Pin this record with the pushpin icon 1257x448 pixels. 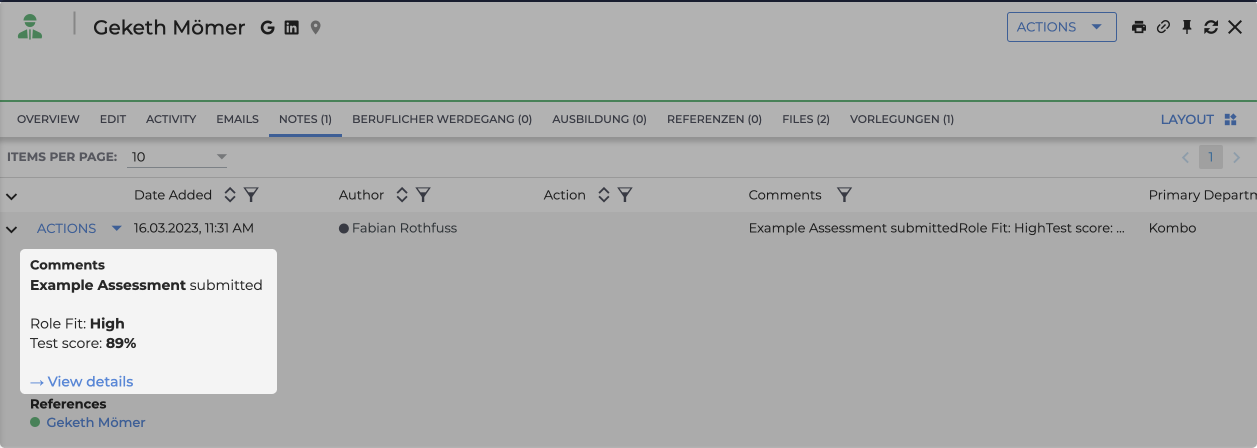pyautogui.click(x=1187, y=28)
